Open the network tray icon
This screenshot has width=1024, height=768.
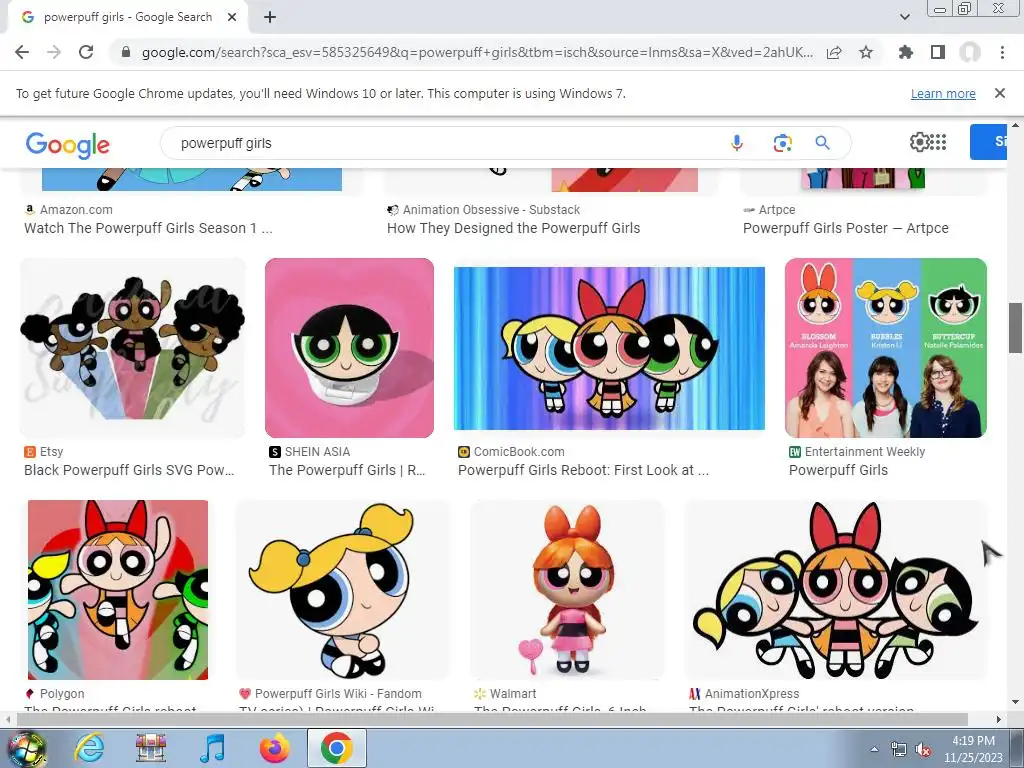click(x=899, y=750)
